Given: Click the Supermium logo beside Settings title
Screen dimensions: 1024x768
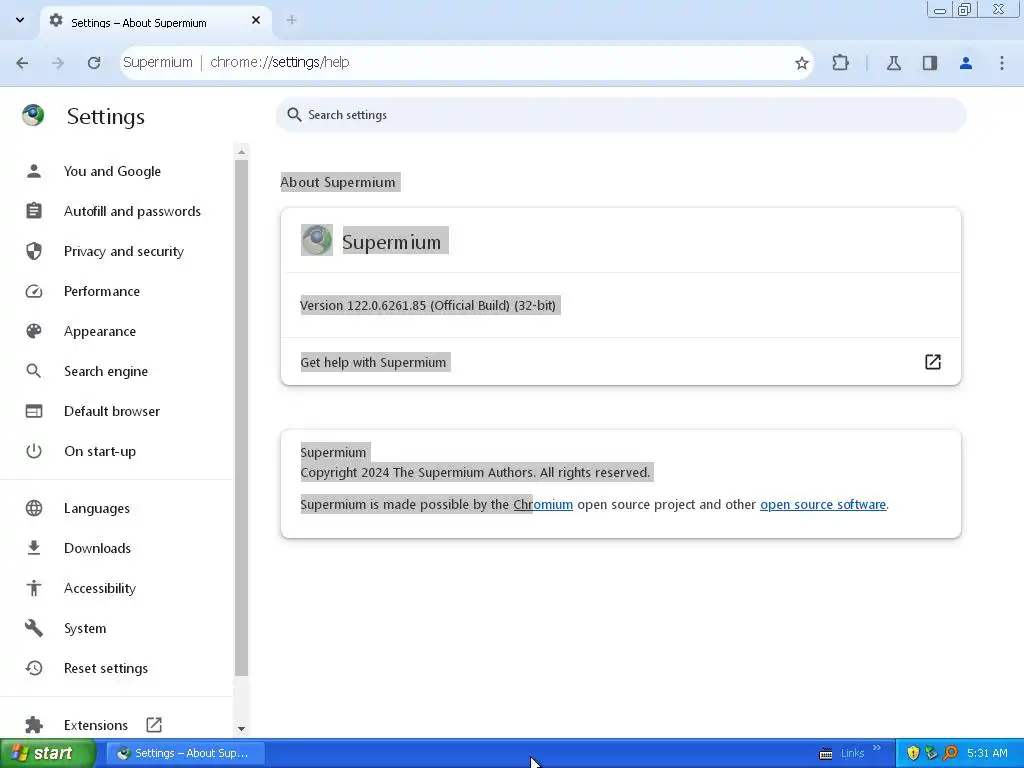Looking at the screenshot, I should (x=33, y=116).
